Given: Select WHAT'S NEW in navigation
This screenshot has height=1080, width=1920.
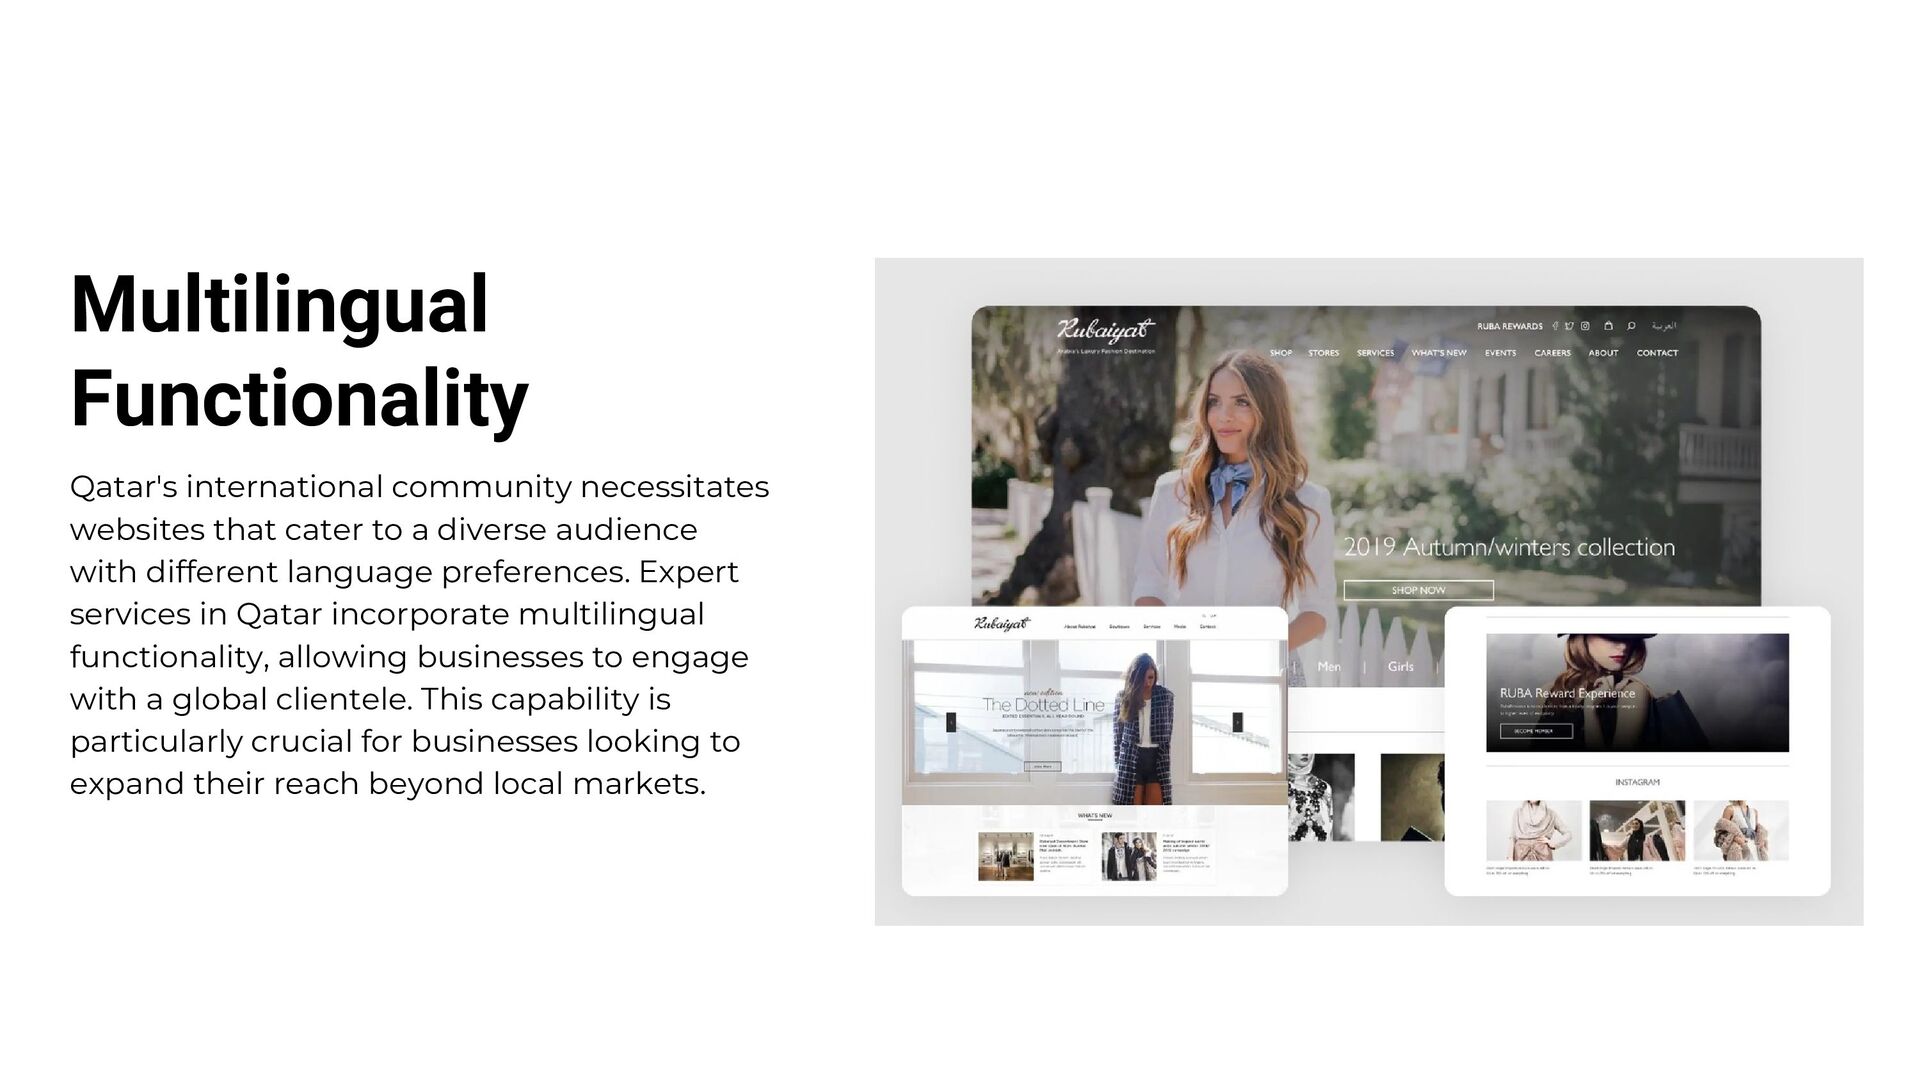Looking at the screenshot, I should [1438, 353].
